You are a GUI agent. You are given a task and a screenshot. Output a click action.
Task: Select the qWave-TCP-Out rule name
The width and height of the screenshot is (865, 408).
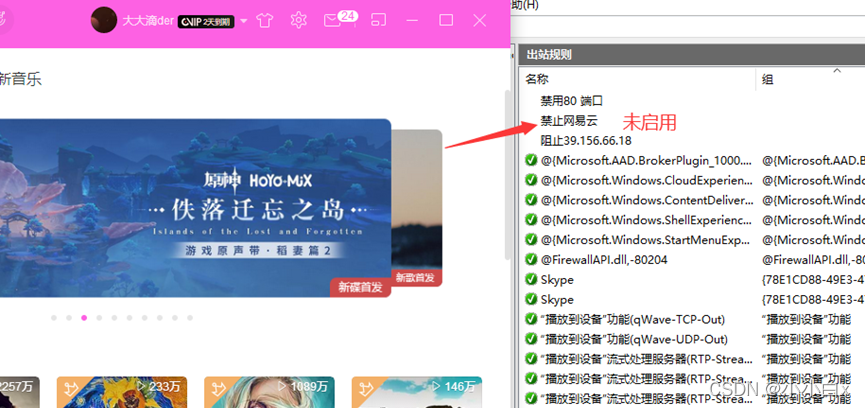click(x=633, y=319)
